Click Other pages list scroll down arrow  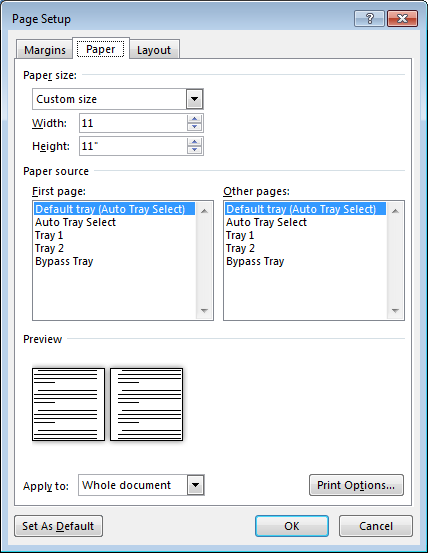pos(395,310)
